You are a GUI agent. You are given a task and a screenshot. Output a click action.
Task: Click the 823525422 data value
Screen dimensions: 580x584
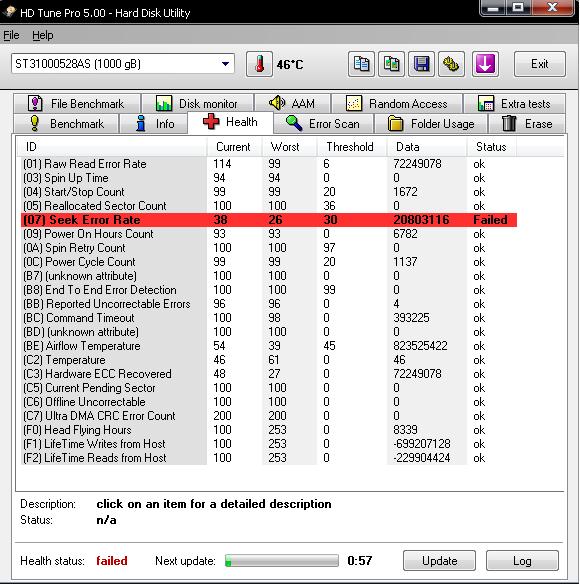click(420, 346)
